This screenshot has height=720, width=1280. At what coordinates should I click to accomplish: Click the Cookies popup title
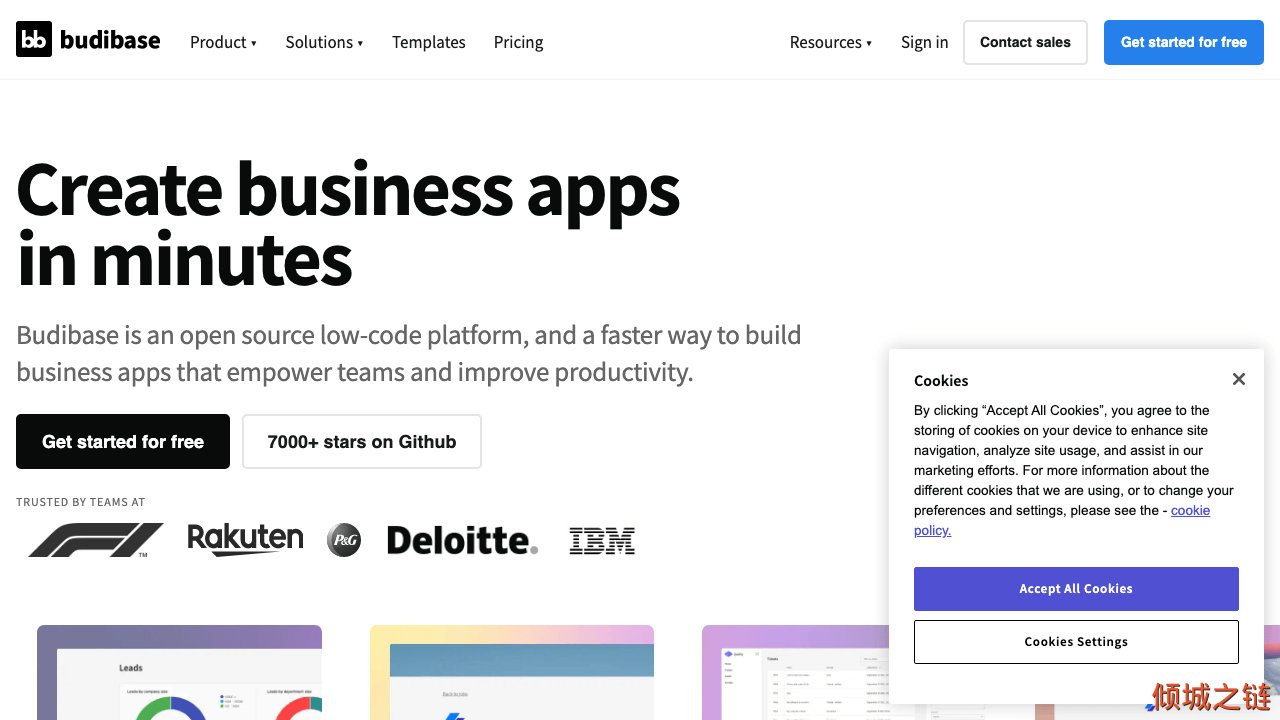tap(941, 380)
